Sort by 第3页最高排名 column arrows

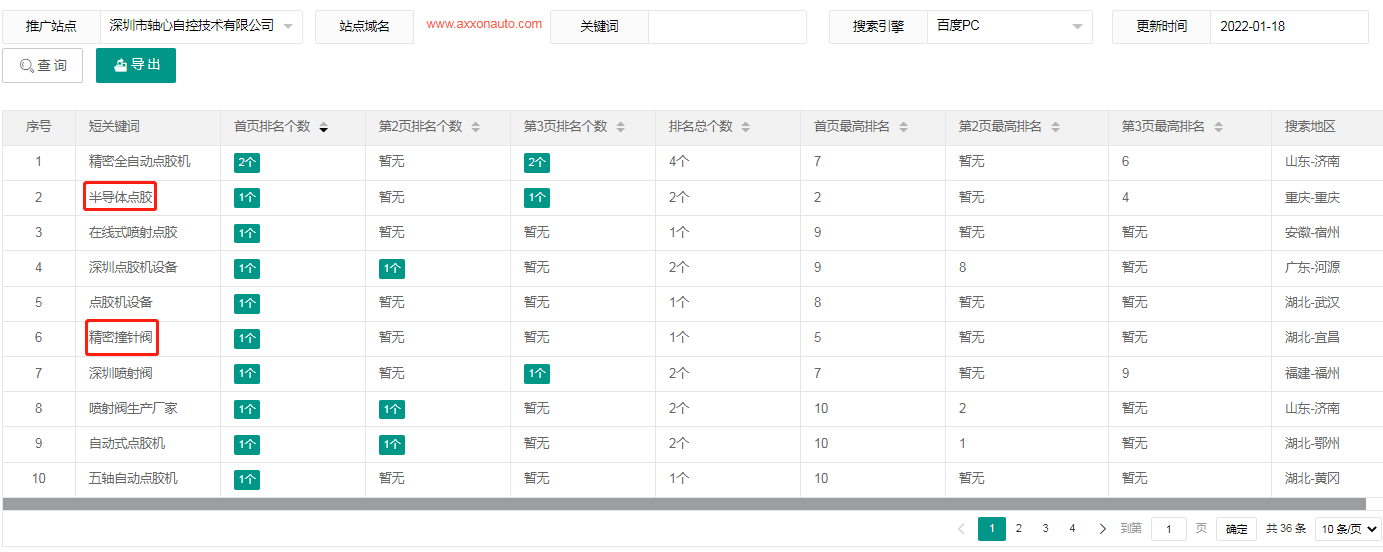point(1219,128)
